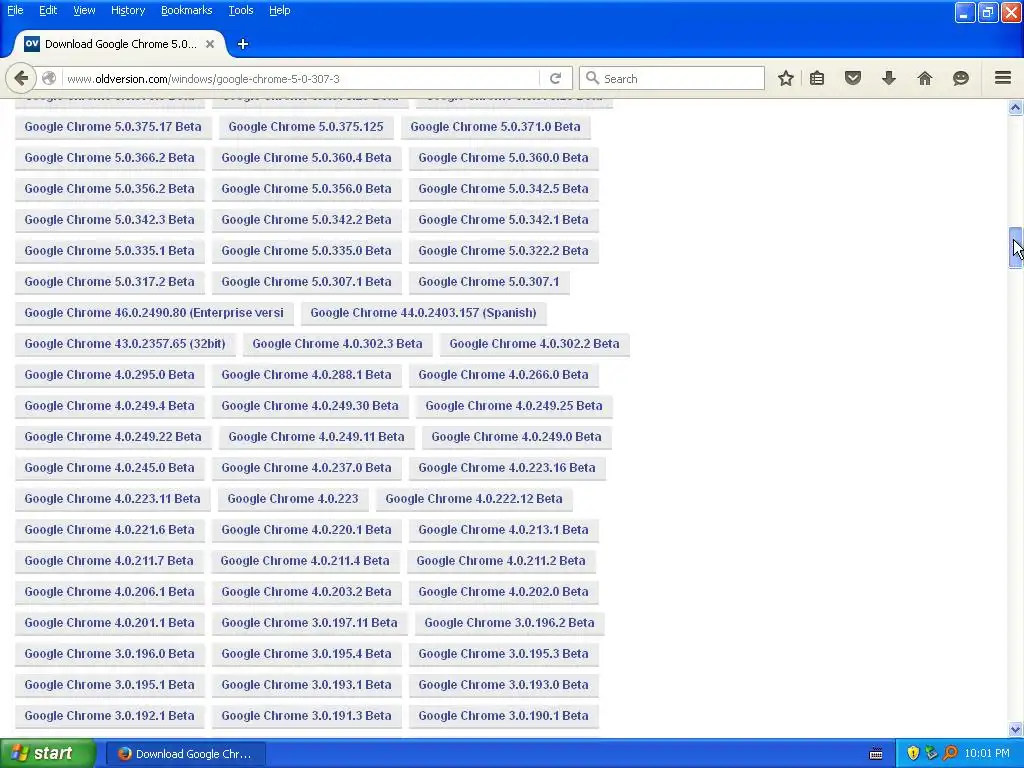Open Google Chrome 4.0.249.30 Beta link
This screenshot has height=768, width=1024.
tap(310, 406)
